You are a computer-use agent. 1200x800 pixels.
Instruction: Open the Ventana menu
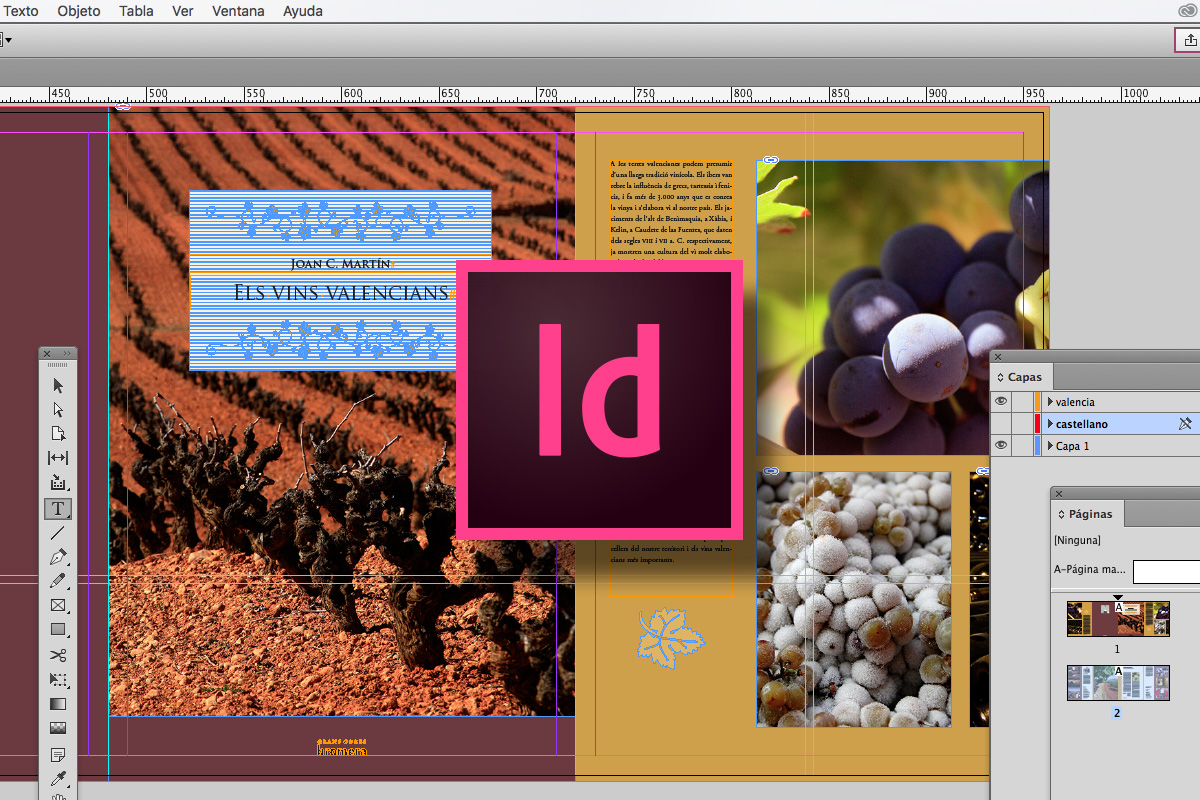(239, 11)
